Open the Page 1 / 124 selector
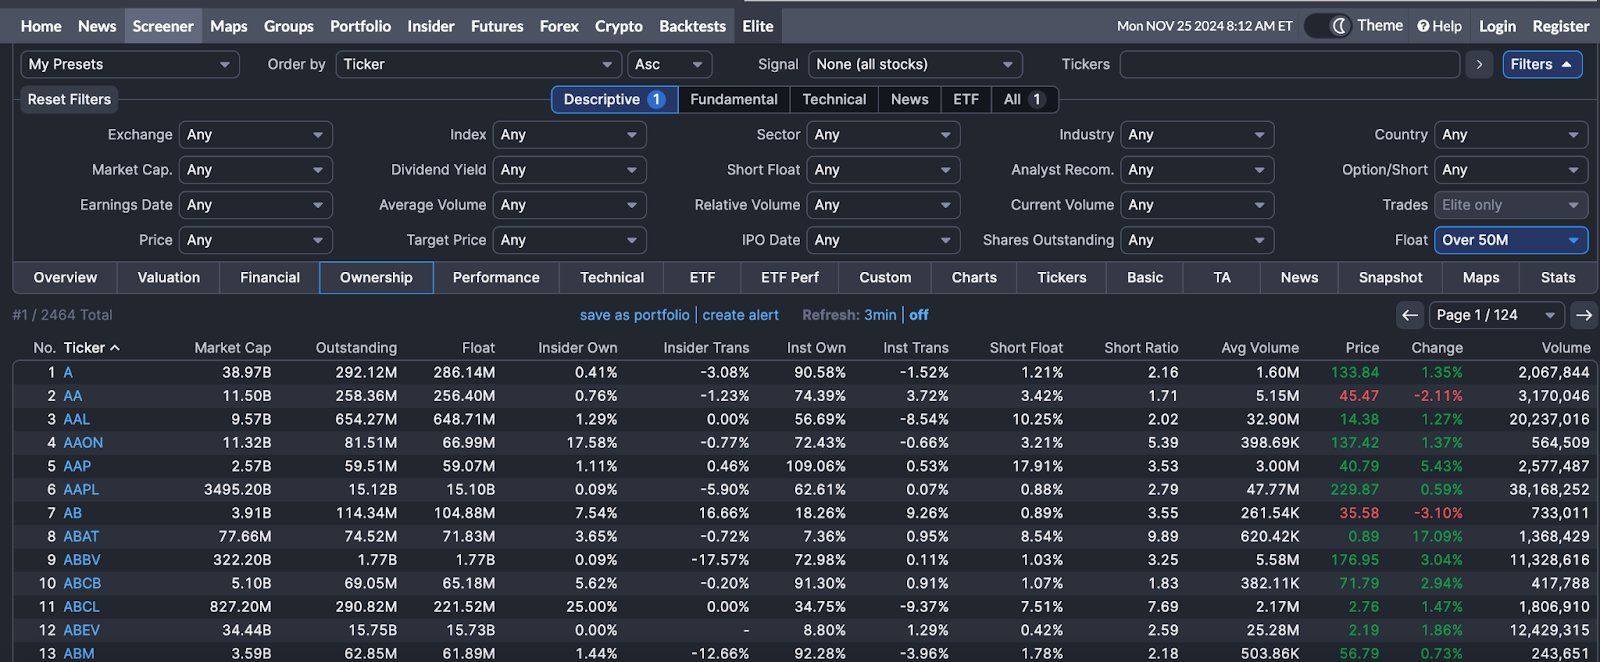 [1497, 315]
